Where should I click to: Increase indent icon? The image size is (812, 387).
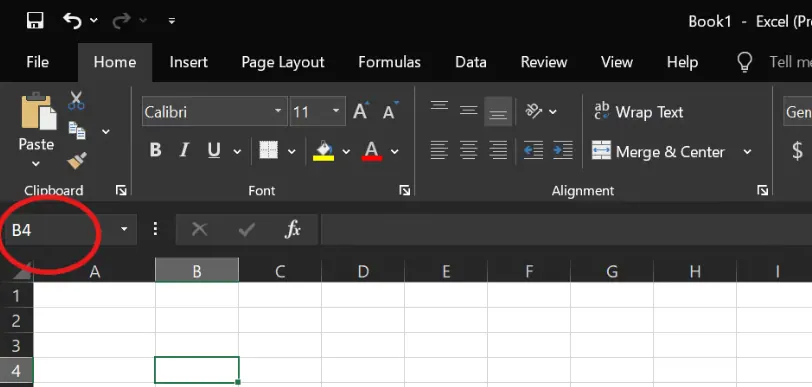(x=563, y=151)
